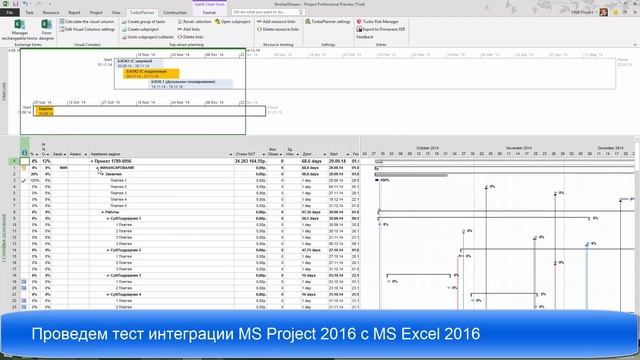Switch to the Report ribbon tab
This screenshot has width=640, height=360.
[74, 13]
